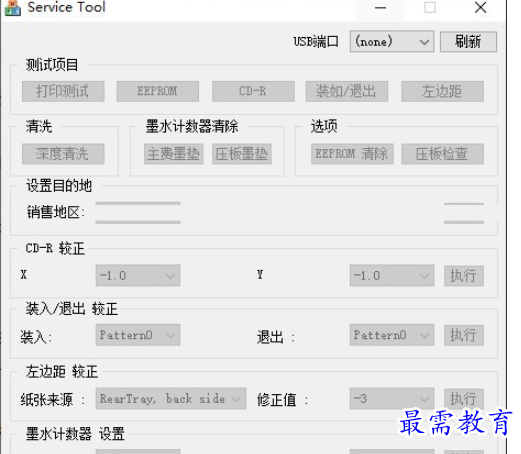The height and width of the screenshot is (454, 521).
Task: Click 执行 for CD-R 较正
Action: (x=464, y=276)
